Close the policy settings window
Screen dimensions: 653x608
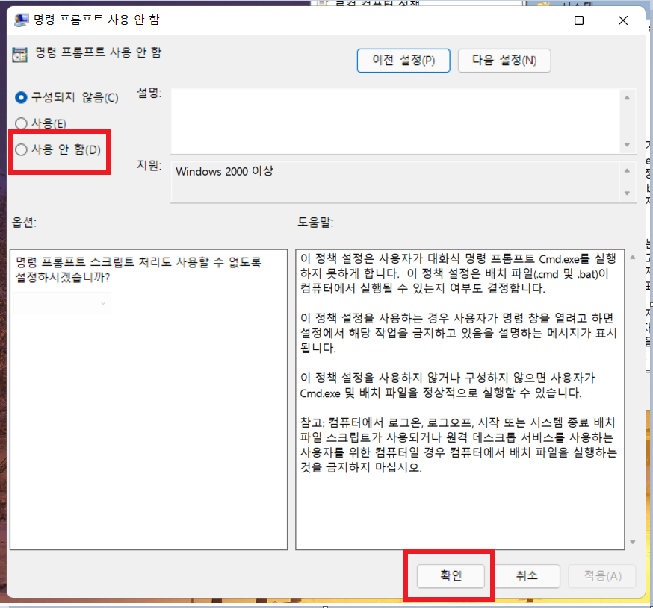click(x=623, y=20)
